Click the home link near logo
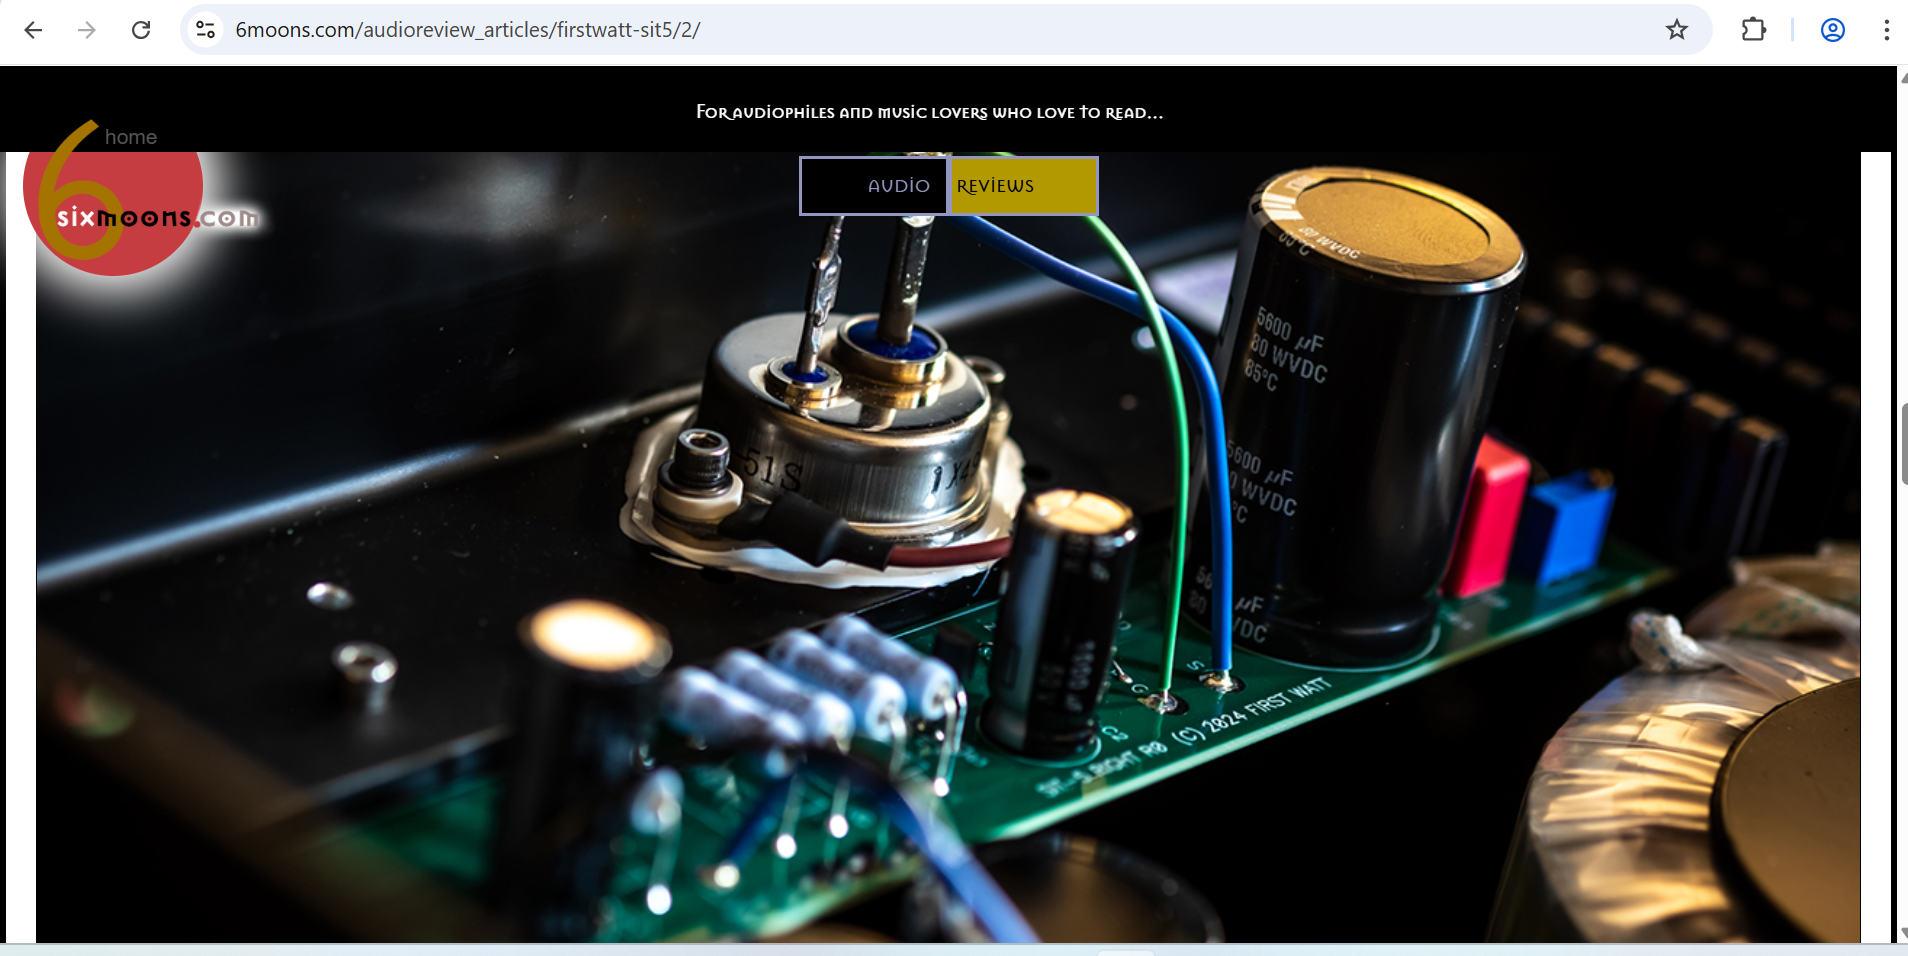 131,137
